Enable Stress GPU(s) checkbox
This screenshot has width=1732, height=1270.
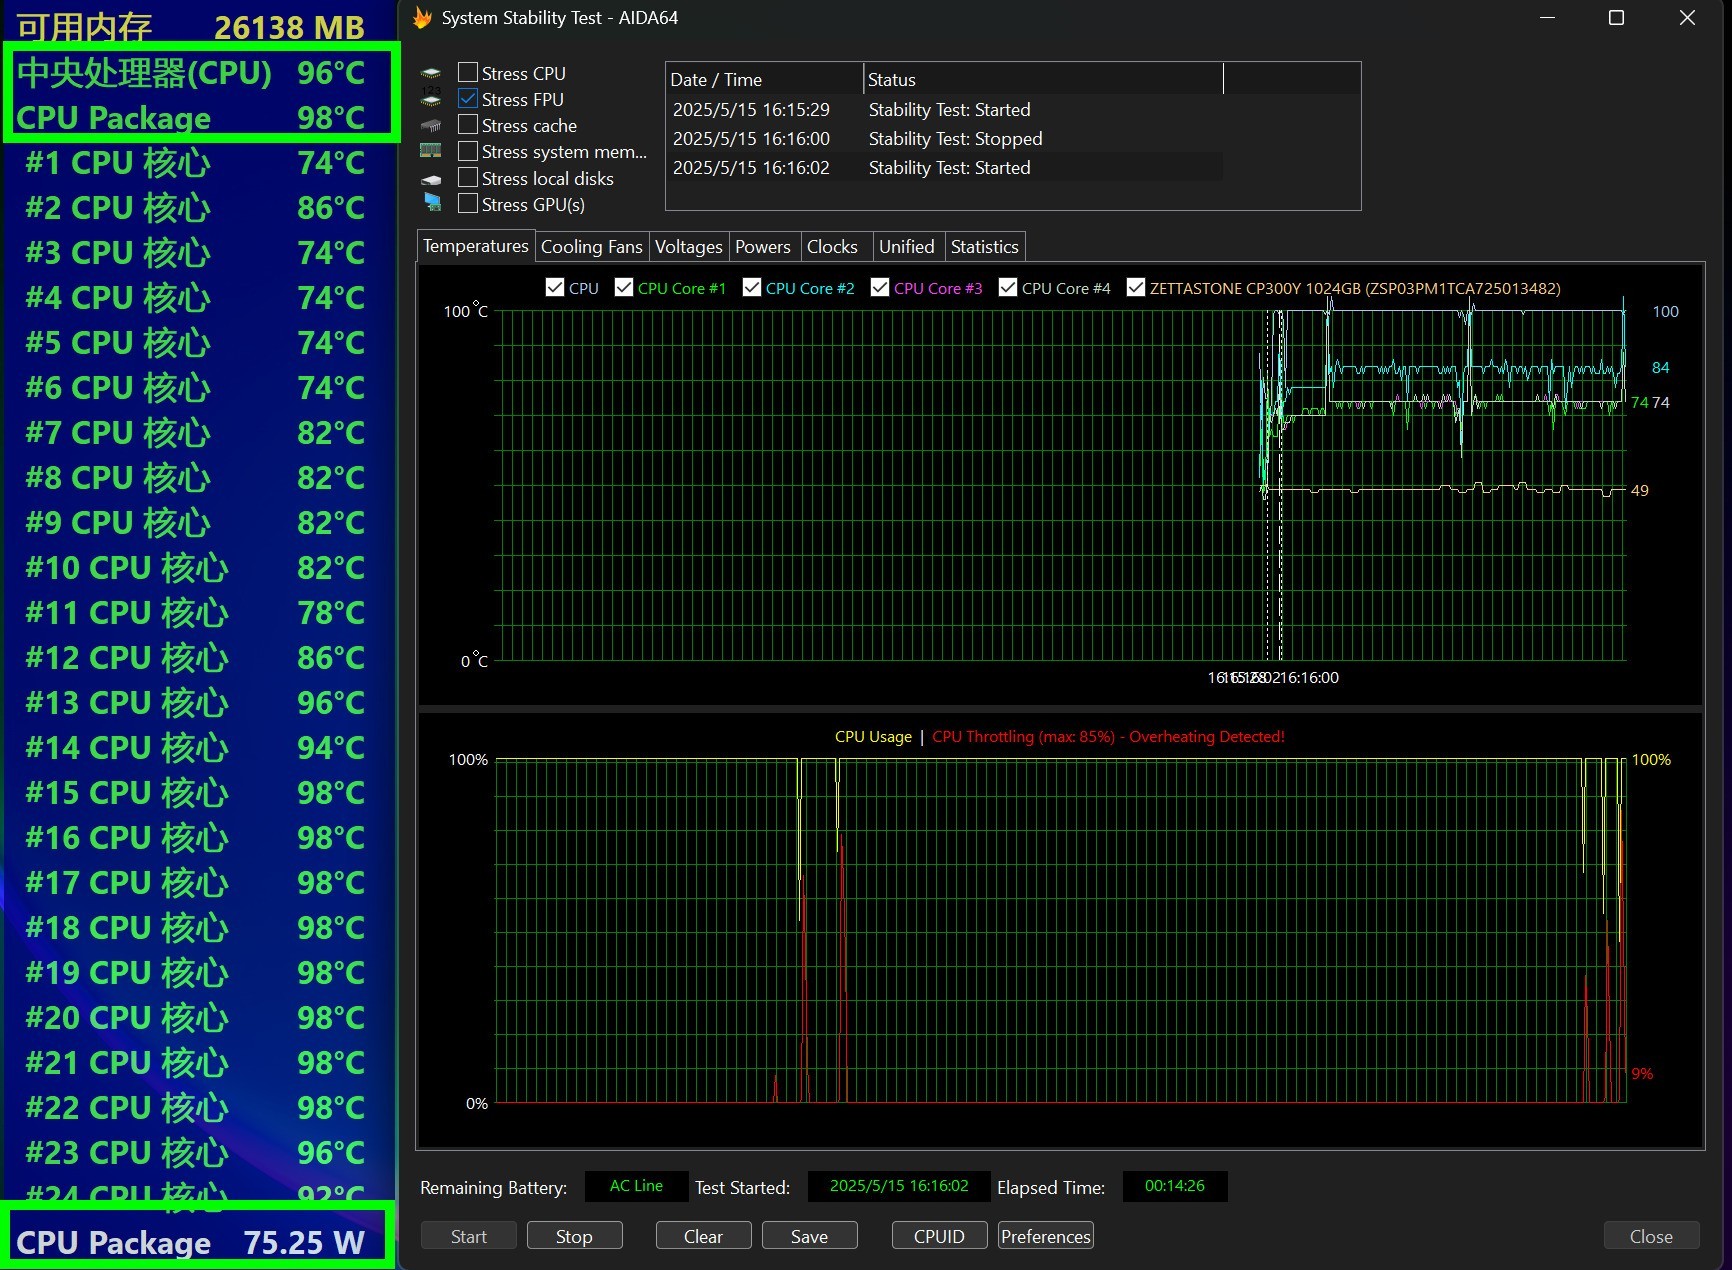pyautogui.click(x=467, y=204)
